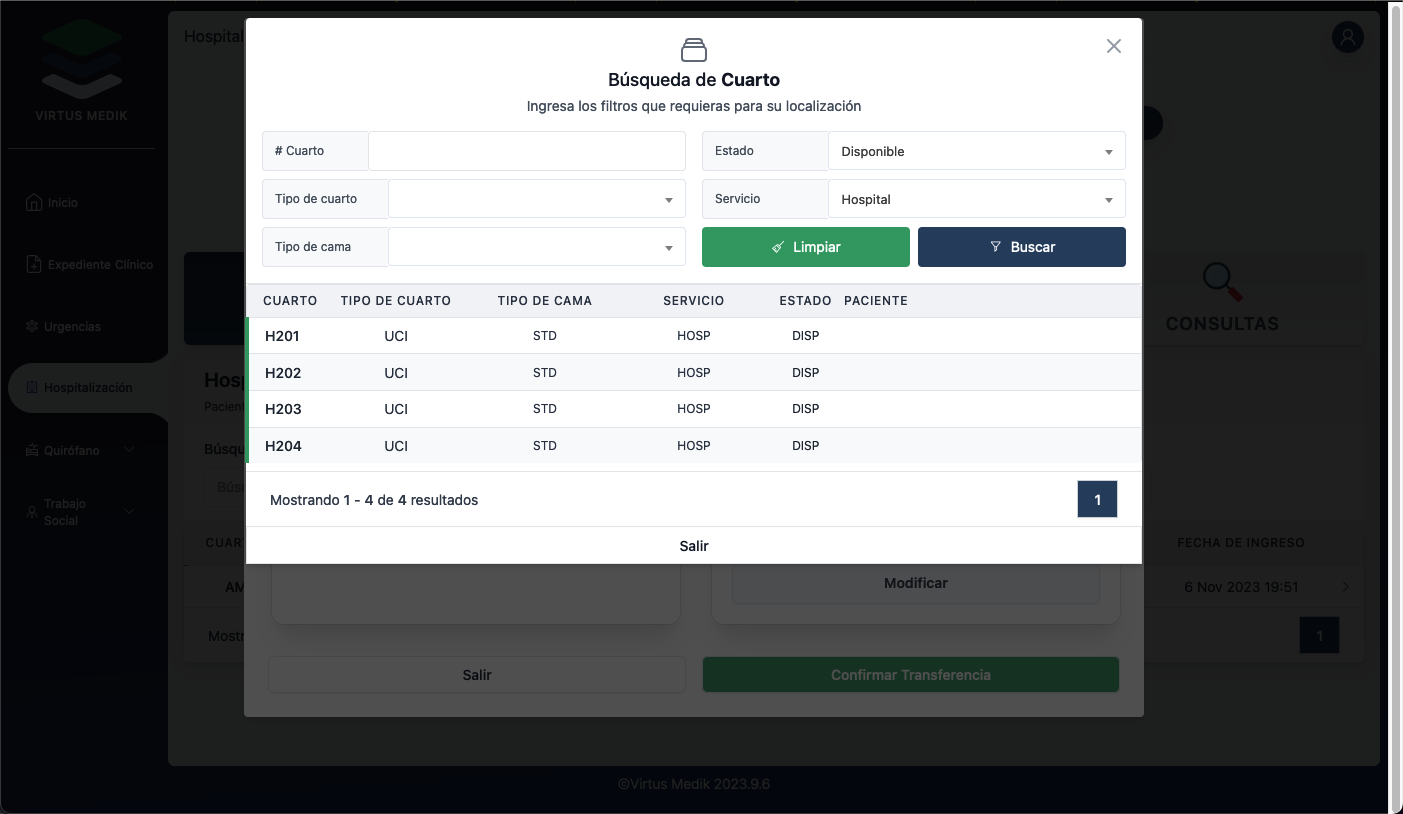Open the Tipo de cama dropdown
Screen dimensions: 1403x814
(536, 247)
